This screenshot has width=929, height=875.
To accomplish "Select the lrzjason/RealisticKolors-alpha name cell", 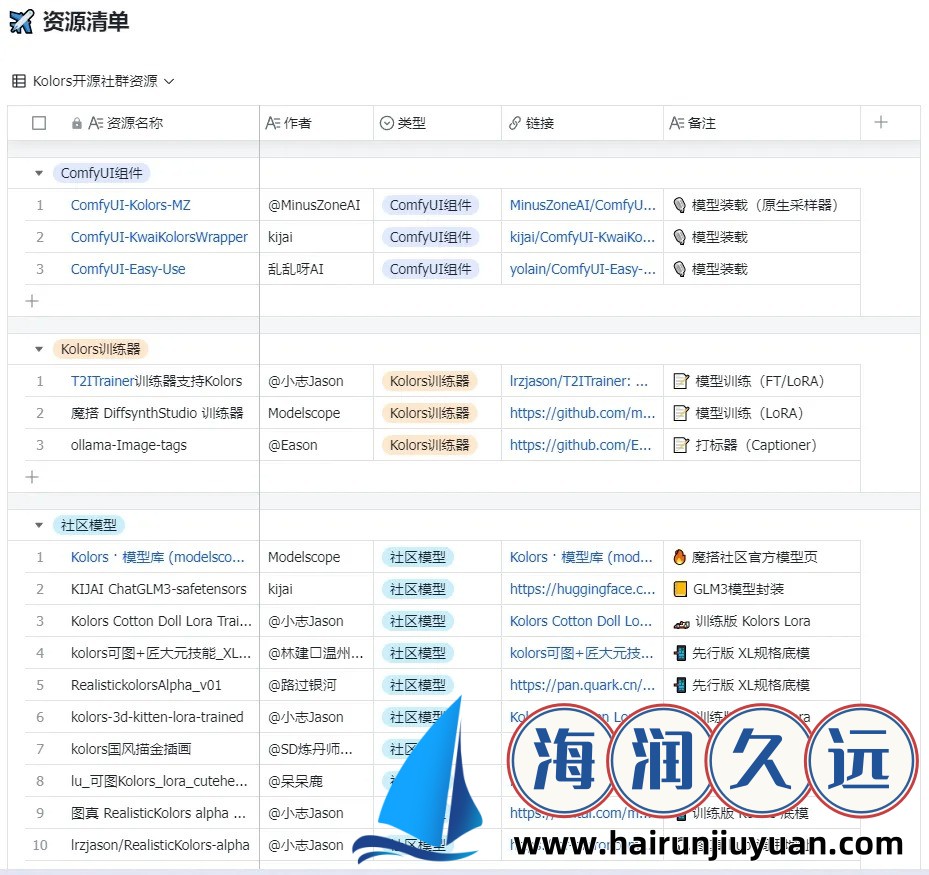I will tap(160, 845).
